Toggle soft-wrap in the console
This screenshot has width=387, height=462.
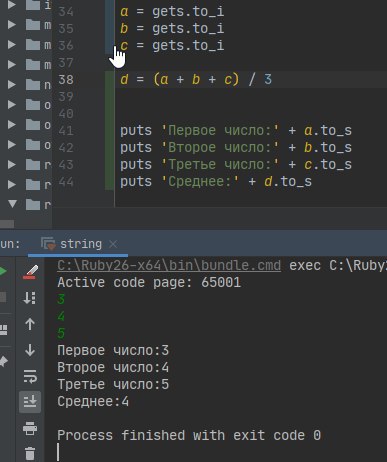(30, 376)
